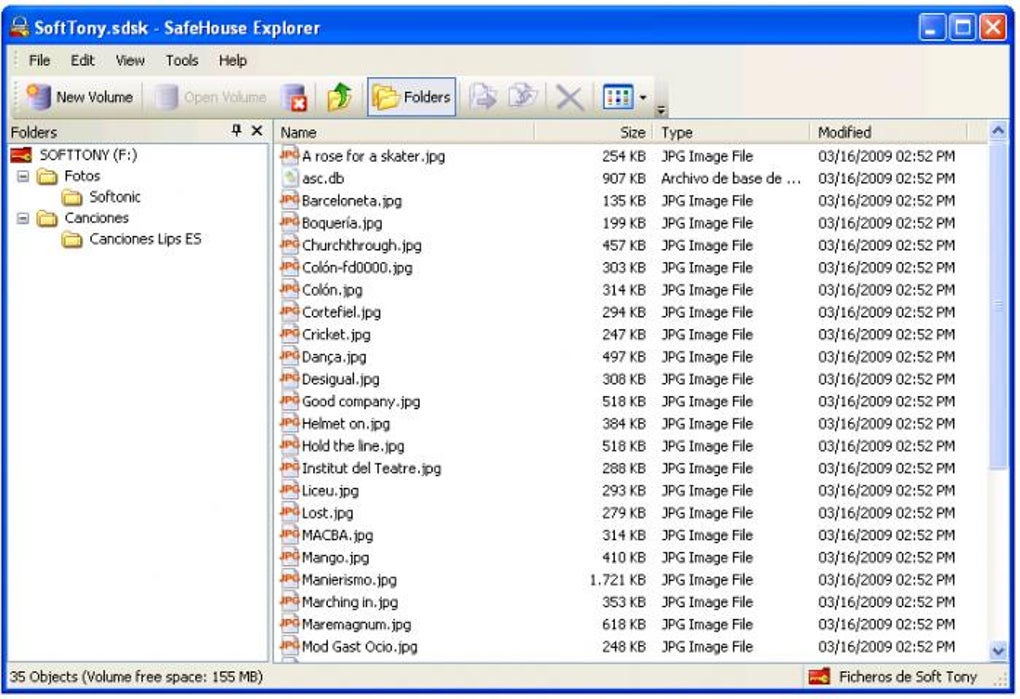
Task: Sort the list by the Name column header
Action: (405, 133)
